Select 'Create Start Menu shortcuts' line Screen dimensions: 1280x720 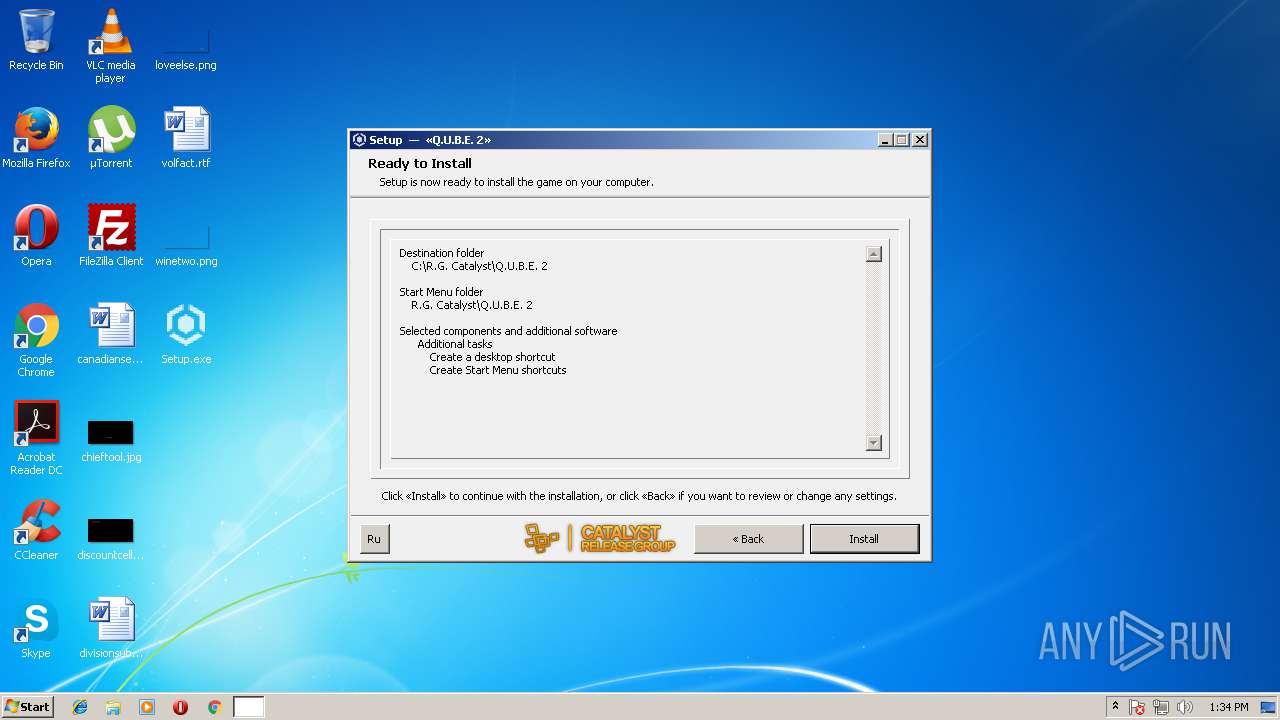498,370
